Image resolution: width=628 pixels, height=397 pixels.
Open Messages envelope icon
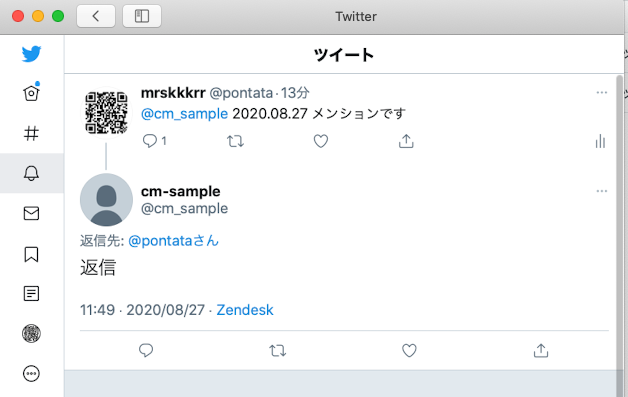[31, 214]
